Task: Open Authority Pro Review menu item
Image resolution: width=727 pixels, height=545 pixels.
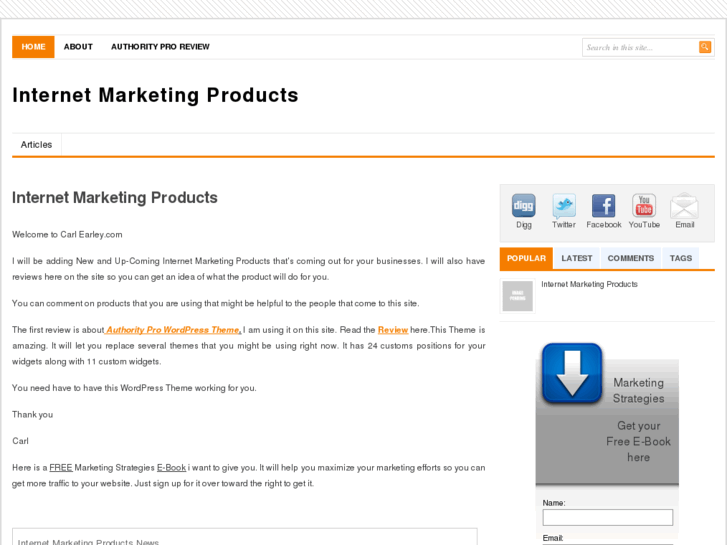Action: click(160, 47)
